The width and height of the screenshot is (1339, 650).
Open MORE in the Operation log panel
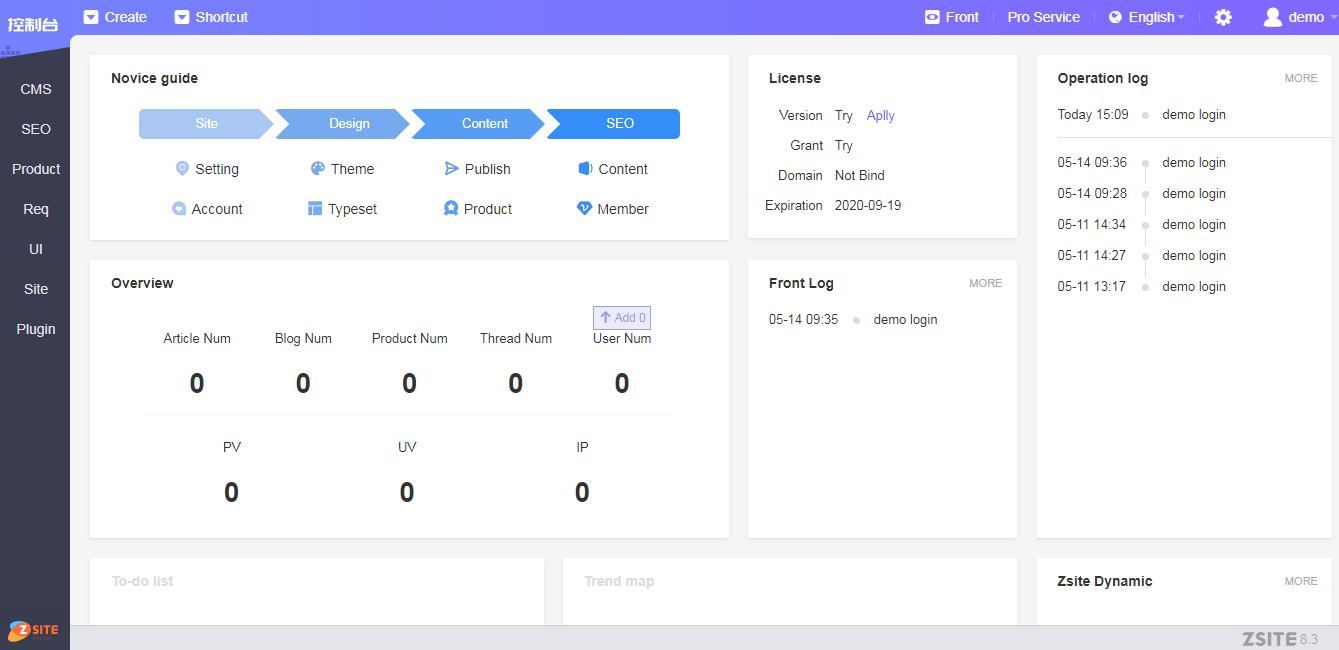click(x=1301, y=78)
